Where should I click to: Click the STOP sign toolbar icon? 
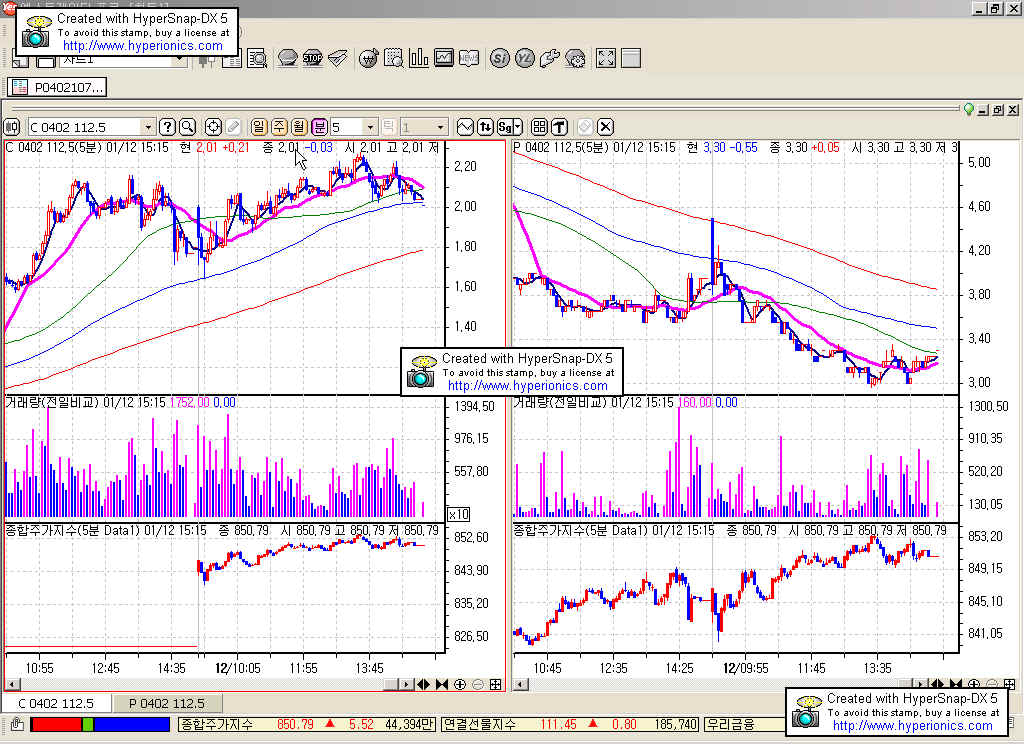pyautogui.click(x=312, y=58)
